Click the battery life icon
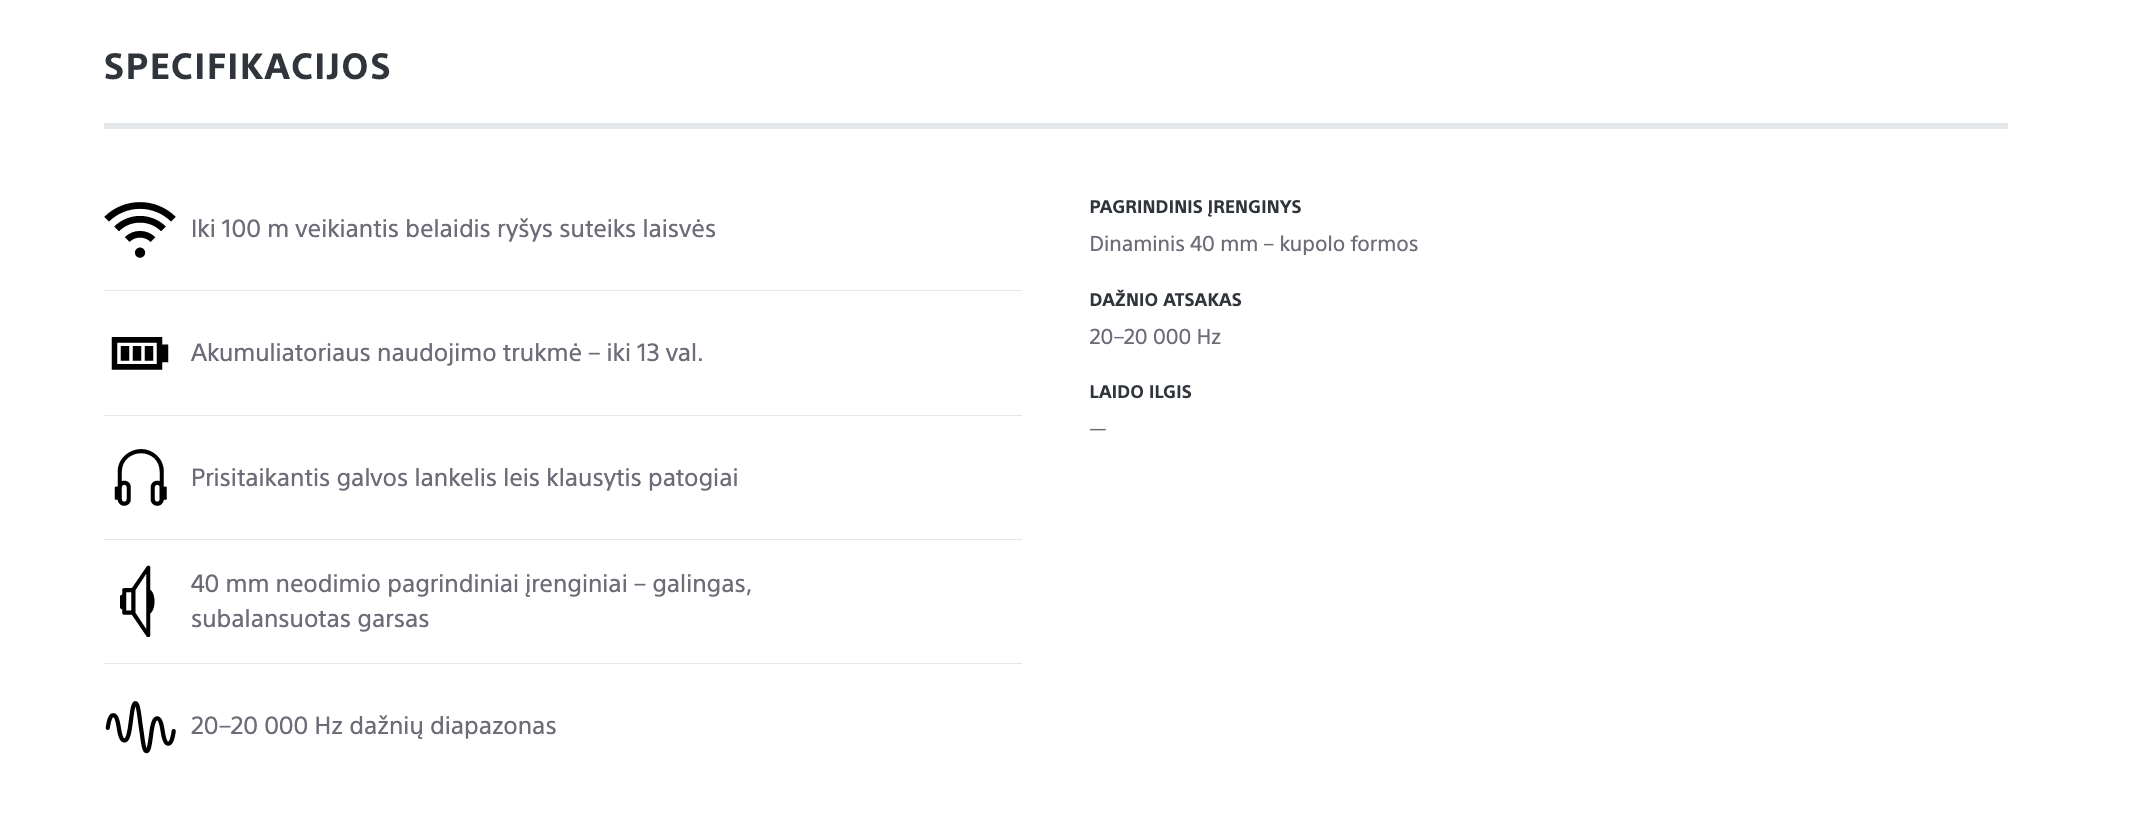Viewport: 2136px width, 824px height. click(140, 353)
